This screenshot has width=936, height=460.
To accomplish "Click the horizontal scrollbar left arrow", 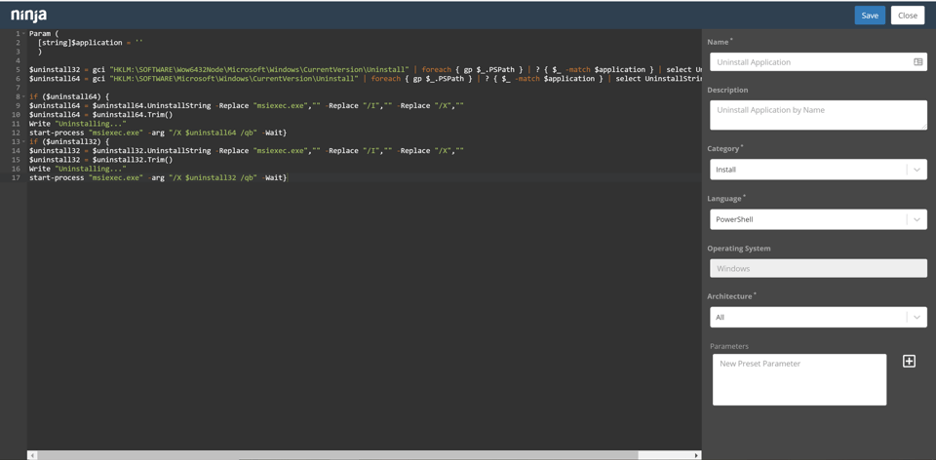I will coord(33,455).
